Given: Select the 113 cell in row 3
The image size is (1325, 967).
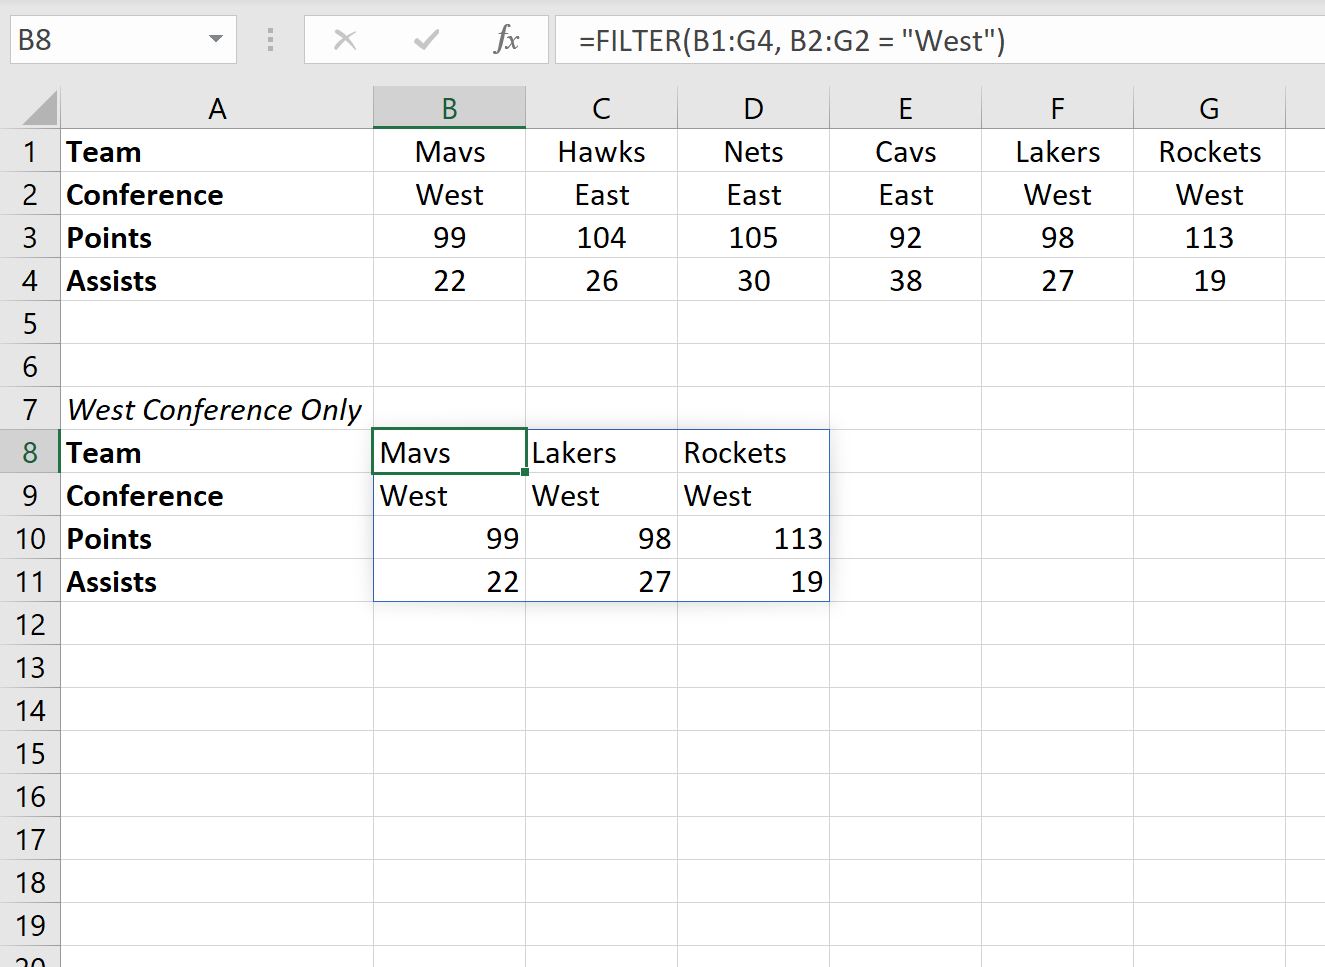Looking at the screenshot, I should [1210, 237].
